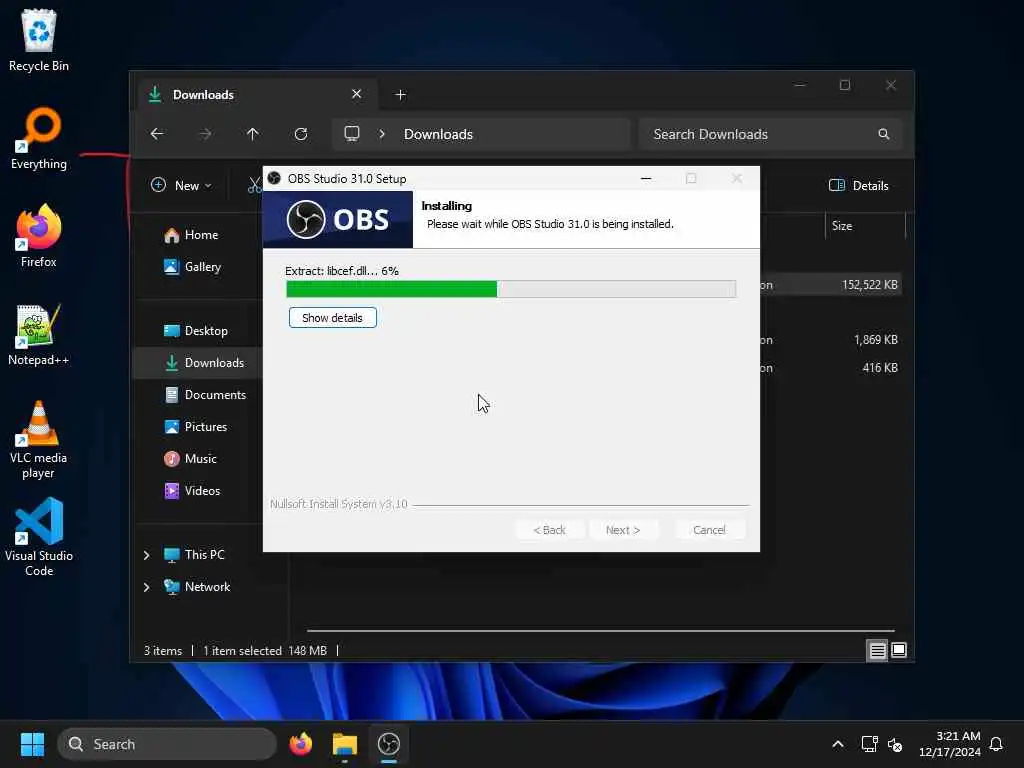
Task: Open the clock showing 3:21 AM
Action: point(950,744)
